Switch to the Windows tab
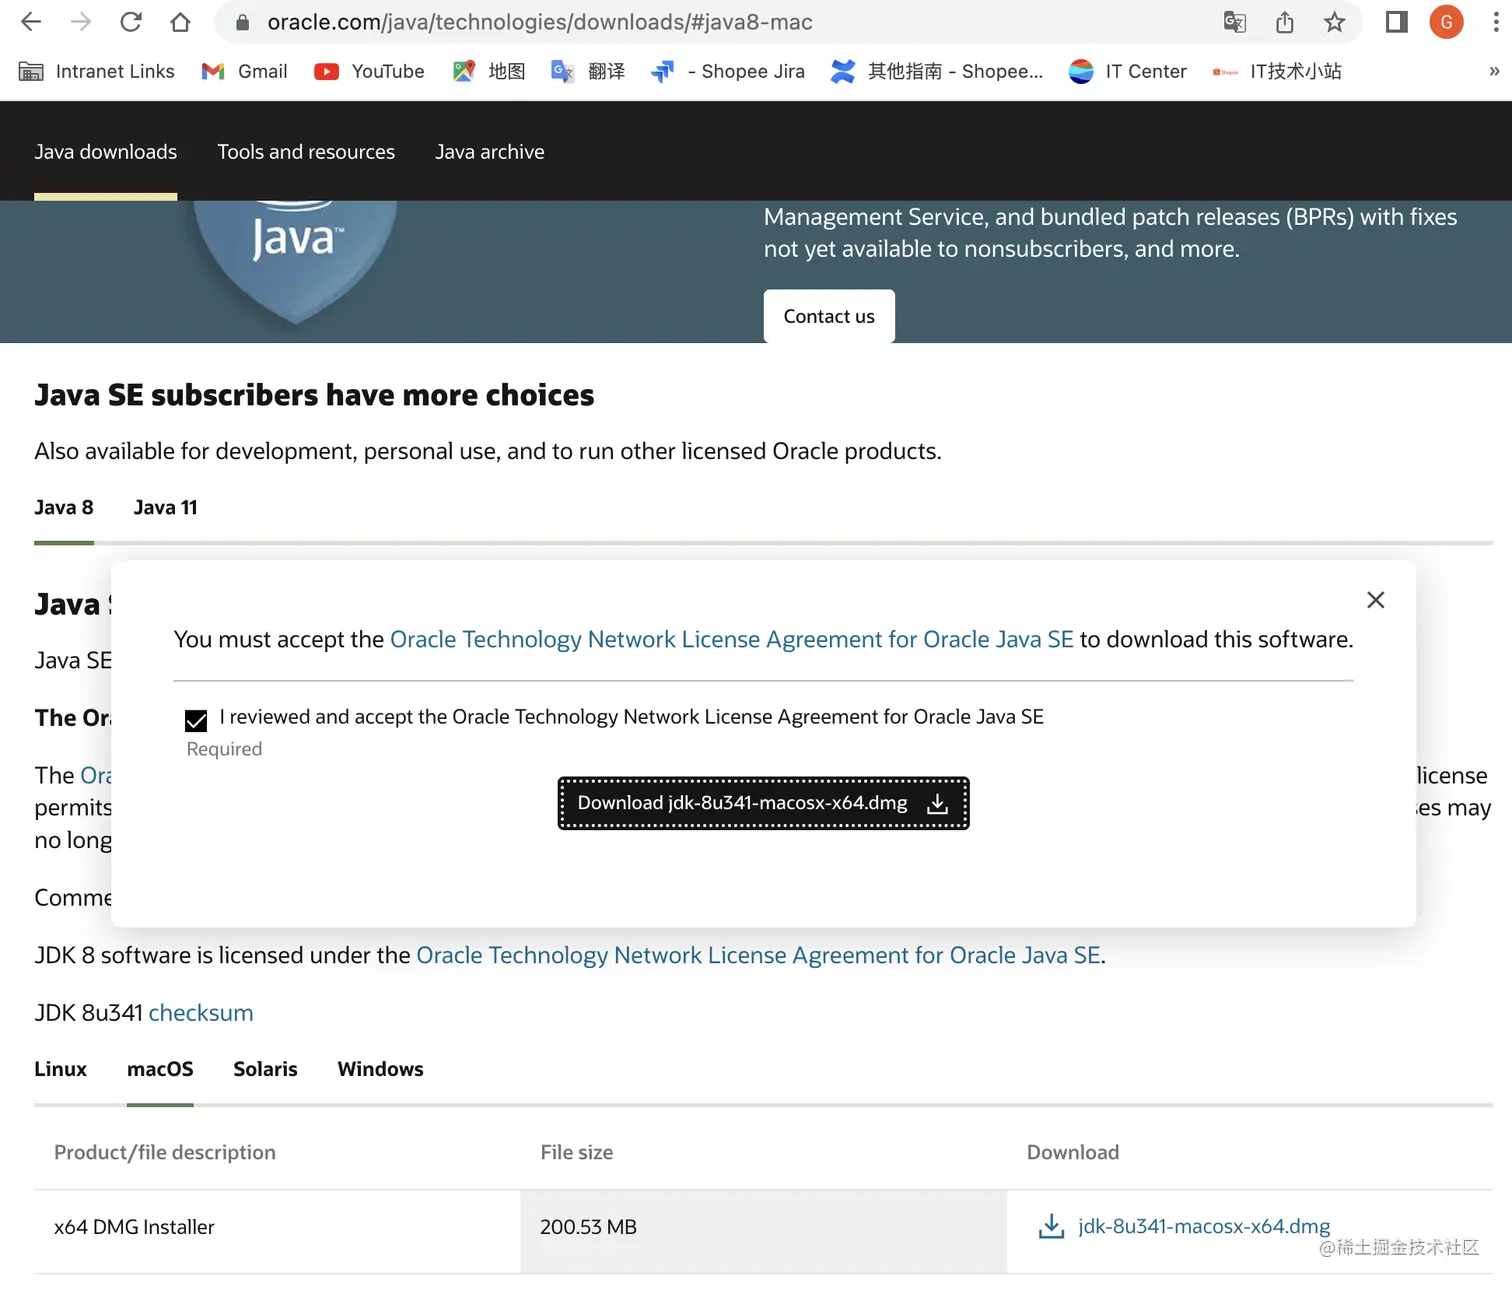Screen dimensions: 1512x1290 pos(381,1069)
